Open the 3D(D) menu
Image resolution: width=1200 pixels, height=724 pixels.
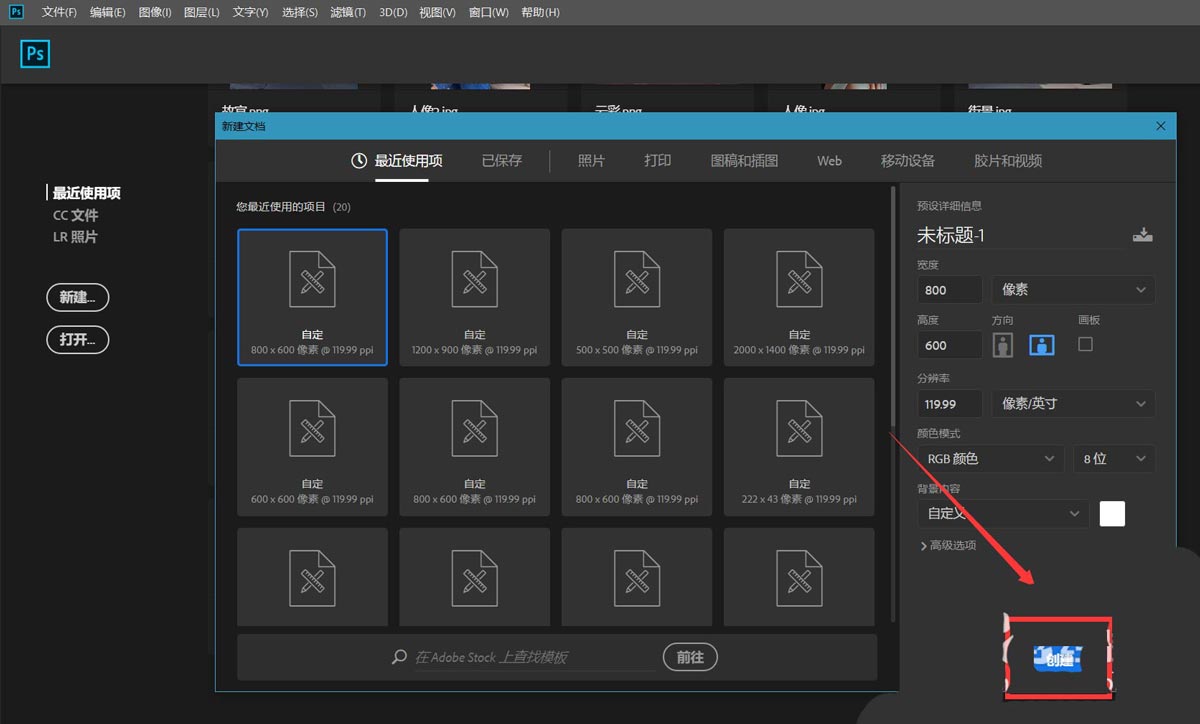pyautogui.click(x=393, y=13)
